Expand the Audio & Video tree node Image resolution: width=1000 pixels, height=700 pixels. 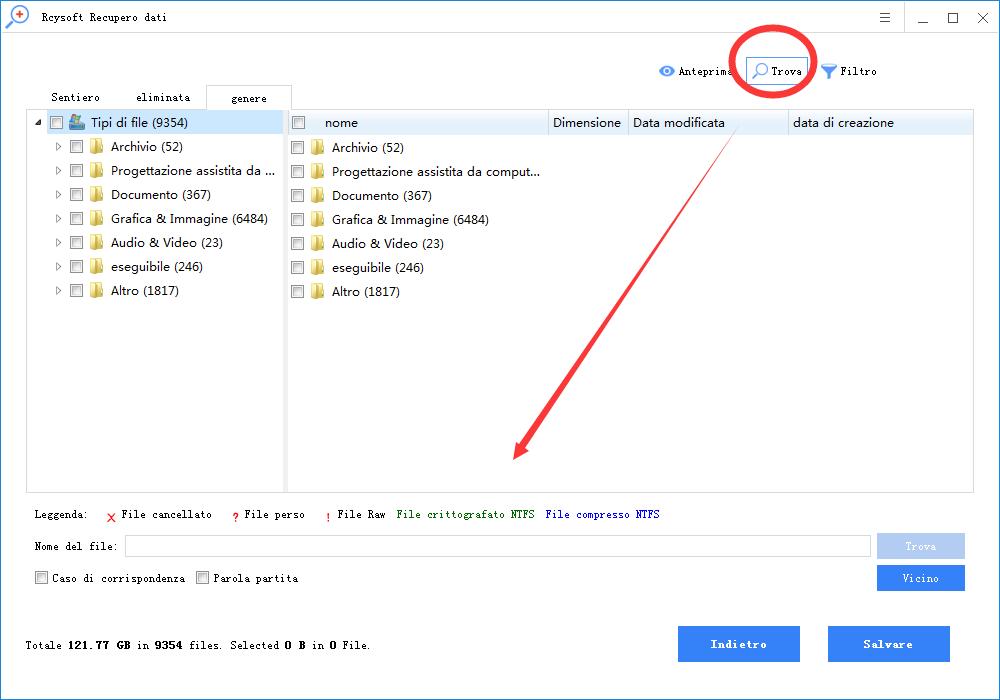tap(58, 243)
